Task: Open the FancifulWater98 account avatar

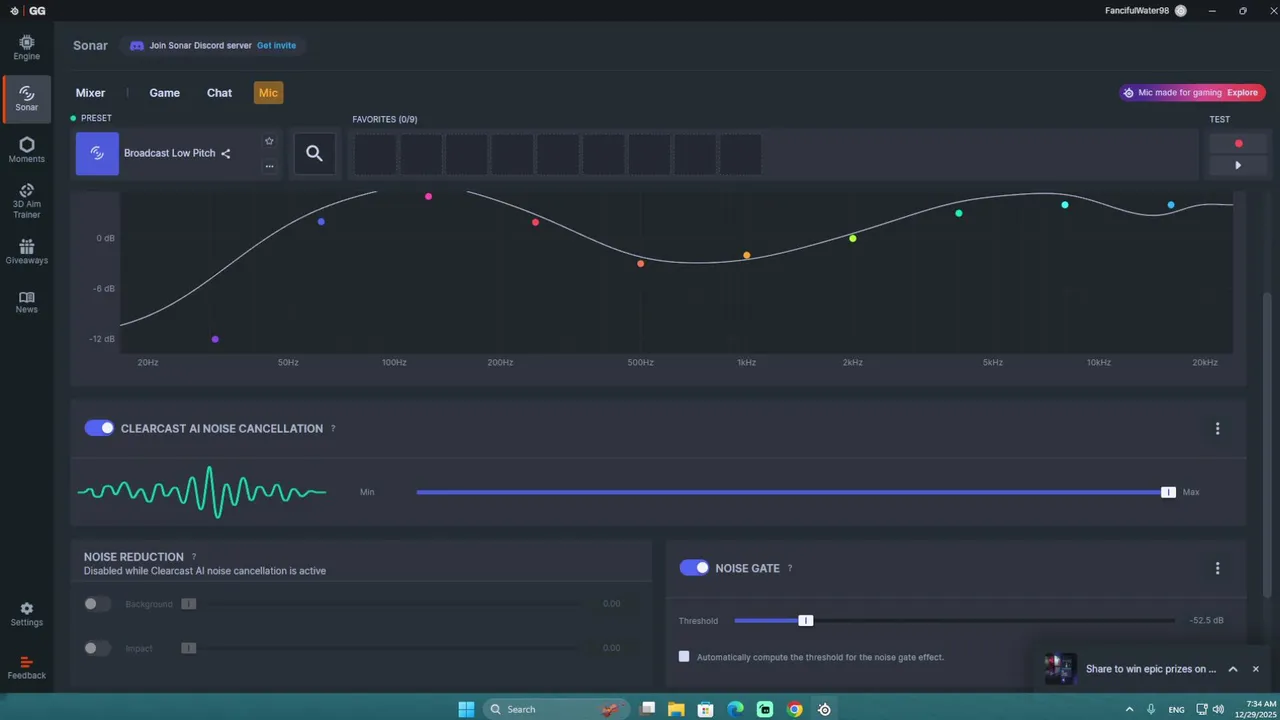Action: pos(1181,10)
